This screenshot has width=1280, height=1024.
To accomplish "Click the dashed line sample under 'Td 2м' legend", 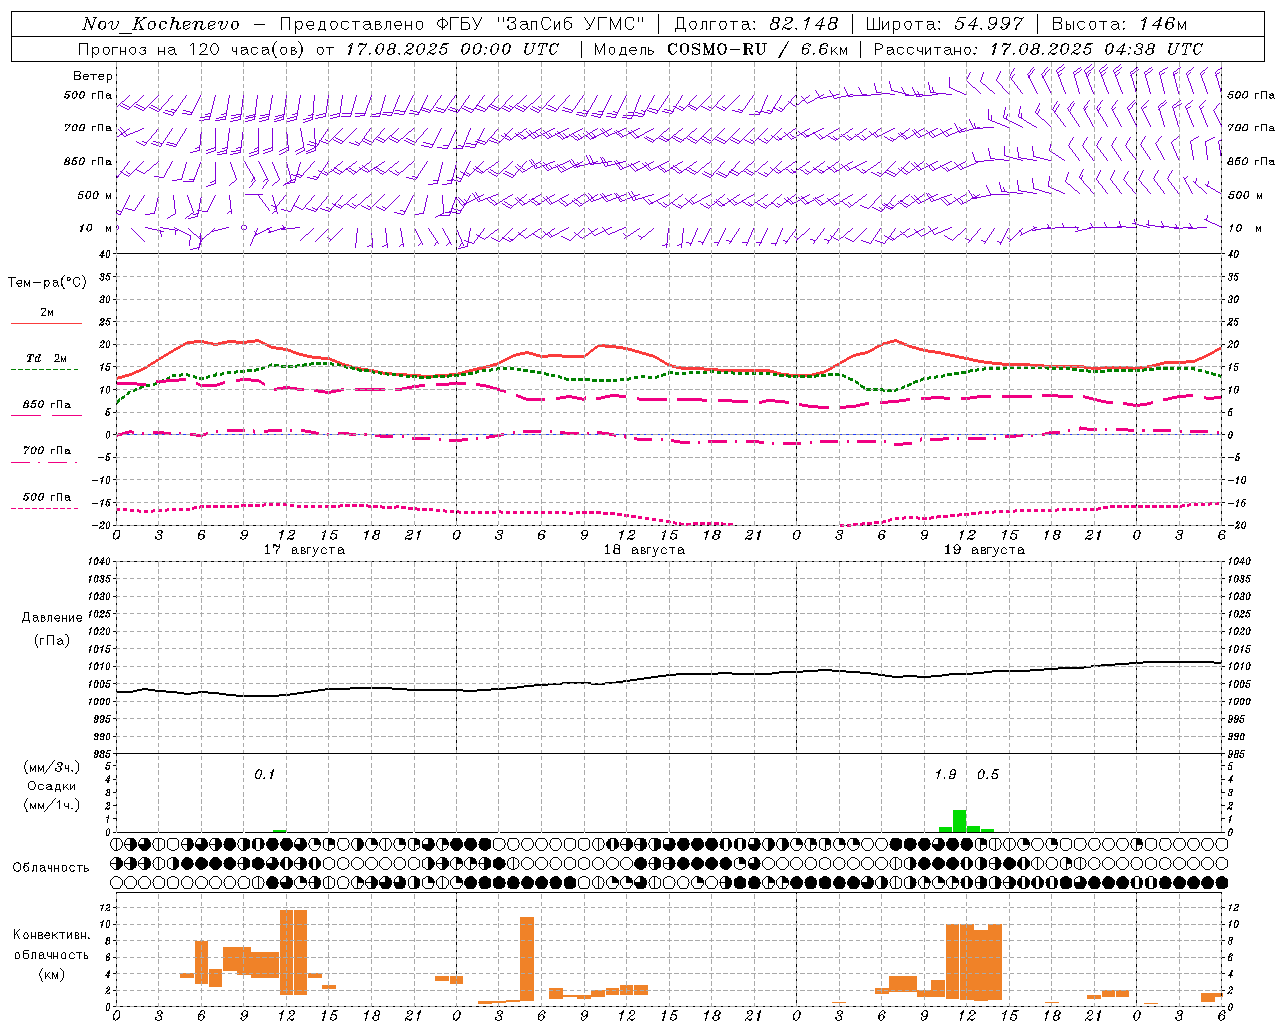I will tap(46, 370).
